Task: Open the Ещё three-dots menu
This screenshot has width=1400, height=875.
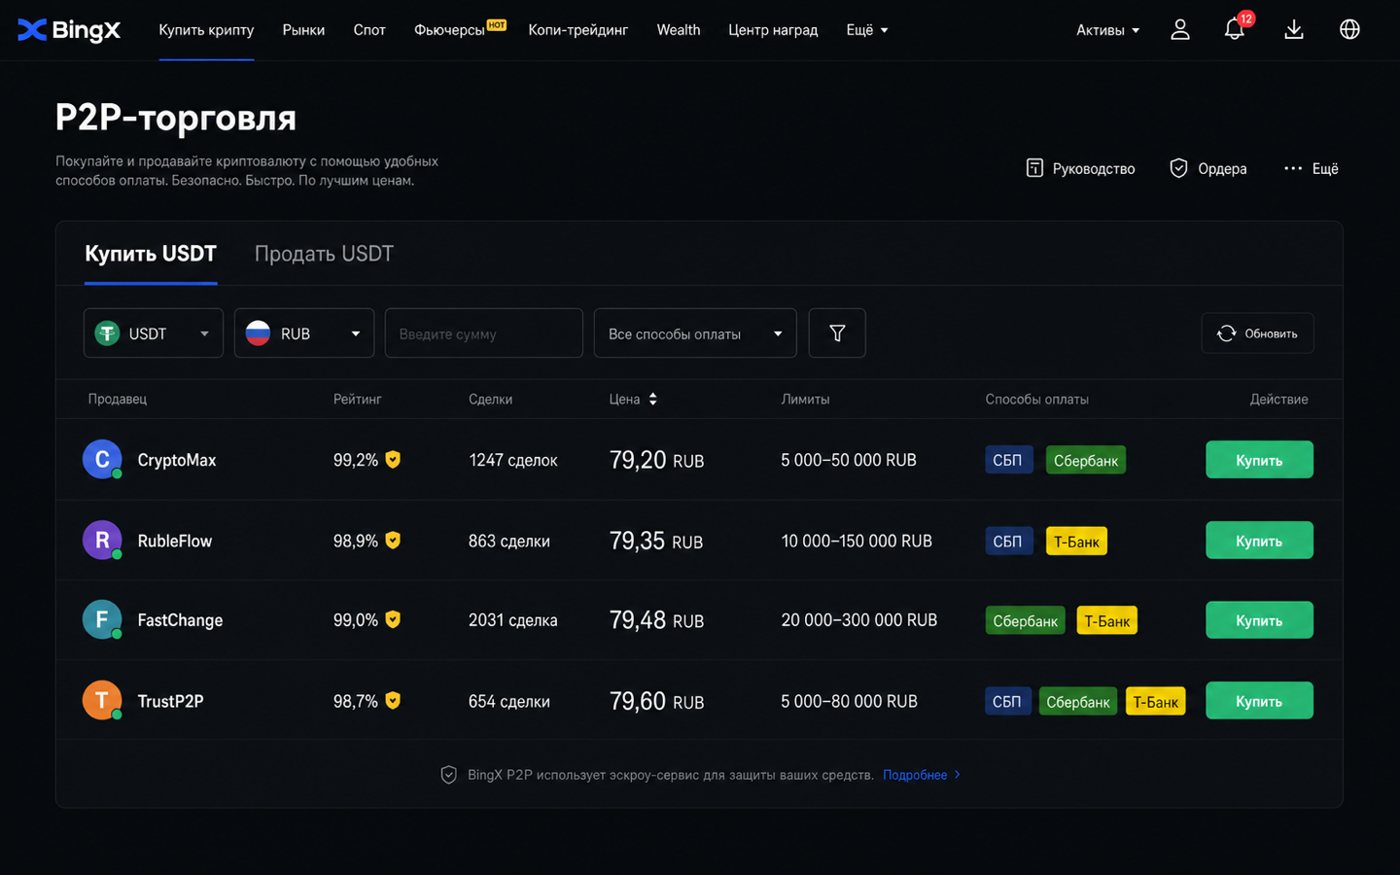Action: point(1311,168)
